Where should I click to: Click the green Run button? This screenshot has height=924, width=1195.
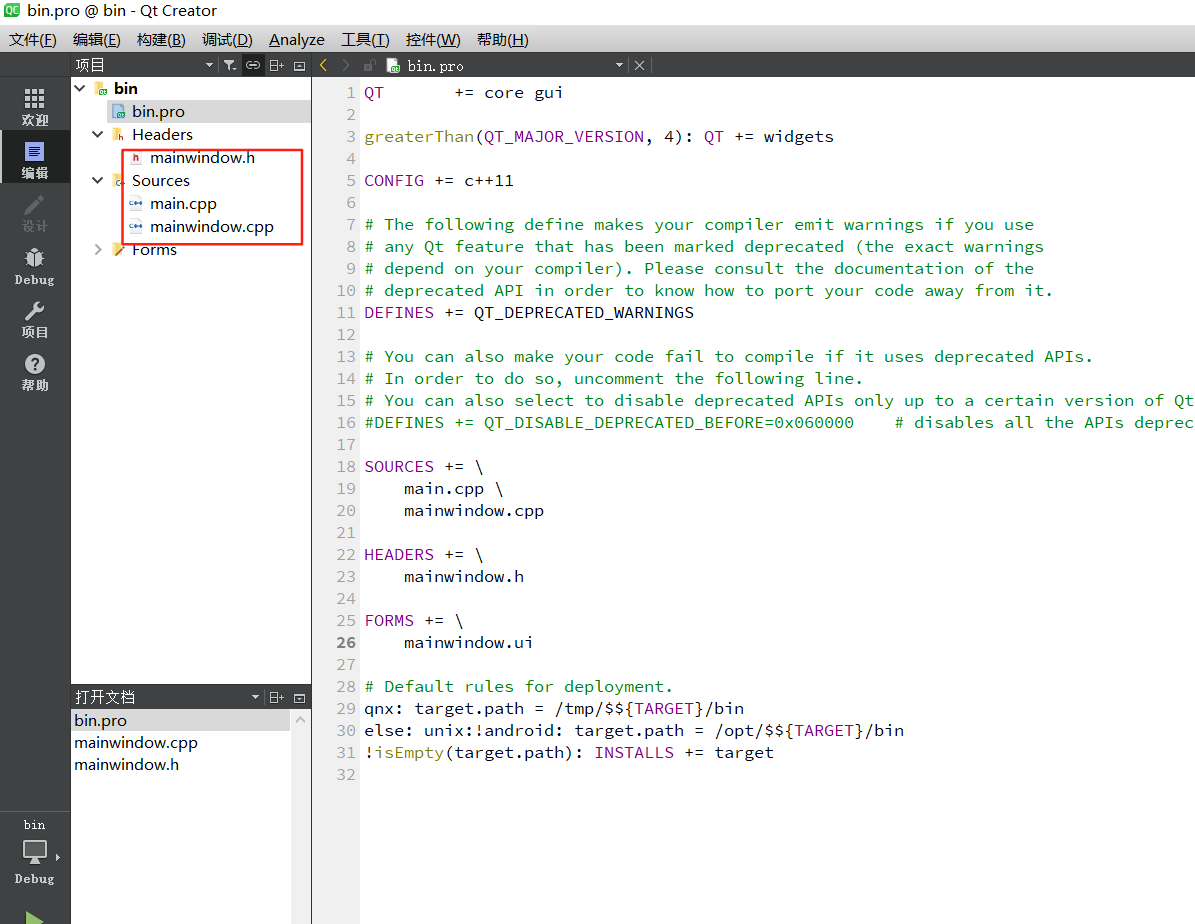click(x=34, y=916)
